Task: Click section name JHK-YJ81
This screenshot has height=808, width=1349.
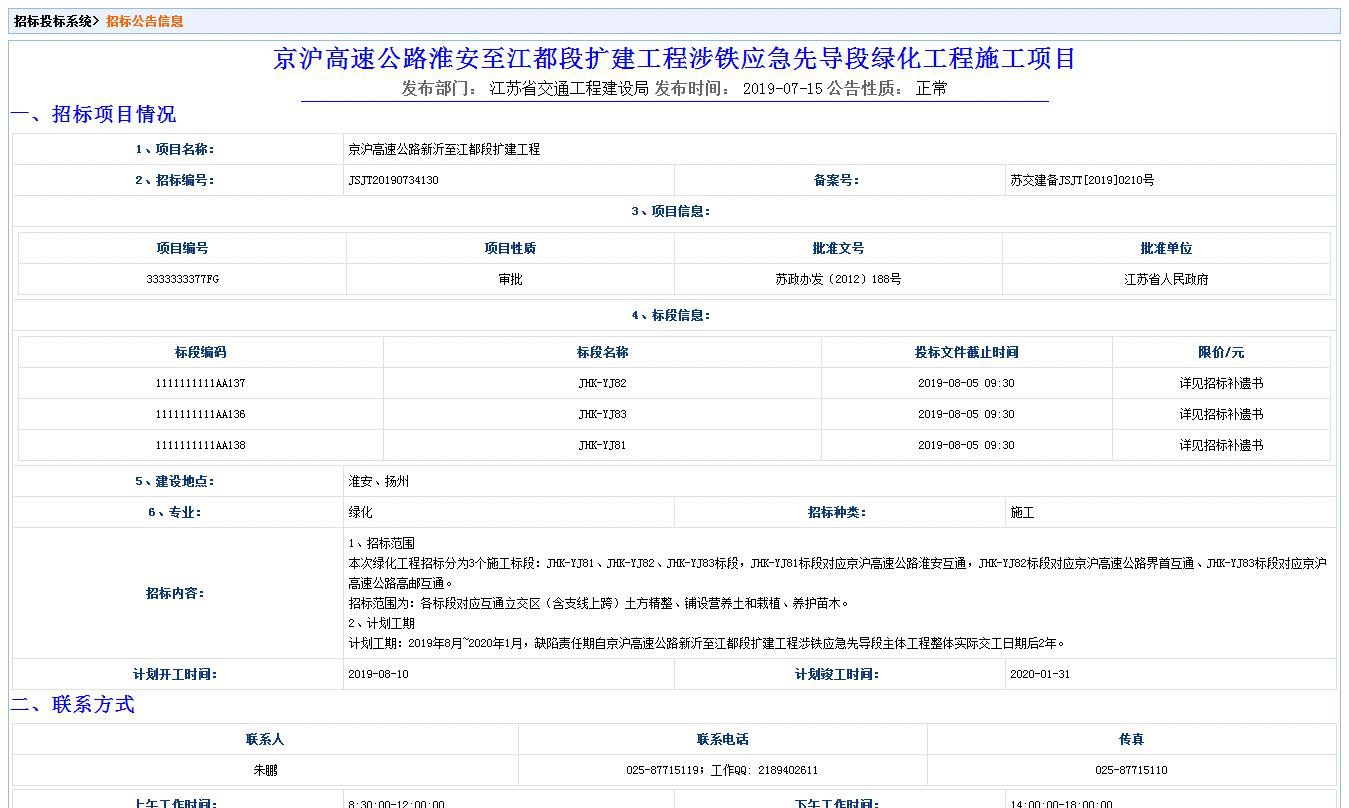Action: 602,445
